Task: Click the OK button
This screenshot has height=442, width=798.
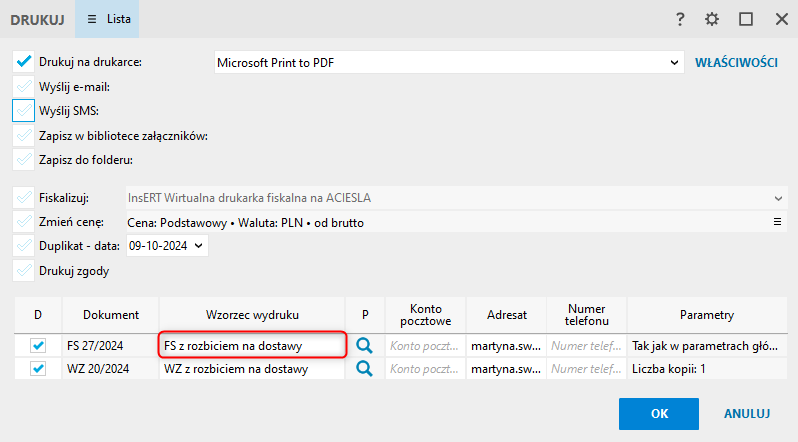Action: point(659,412)
